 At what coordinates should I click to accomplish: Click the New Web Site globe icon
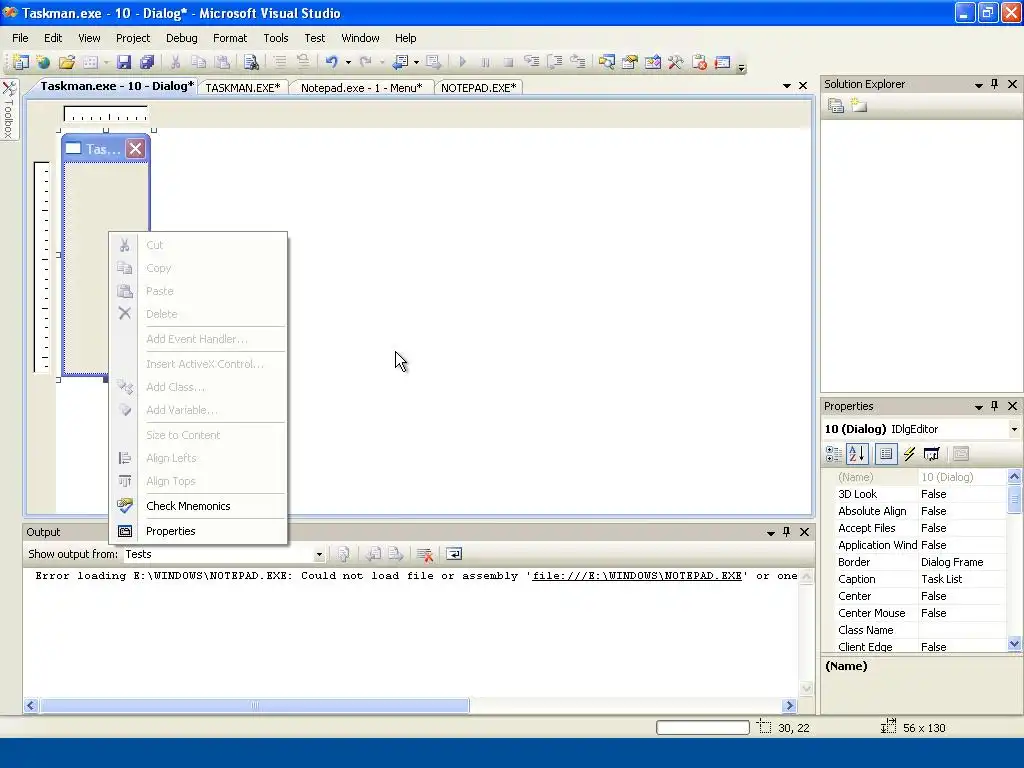tap(44, 62)
